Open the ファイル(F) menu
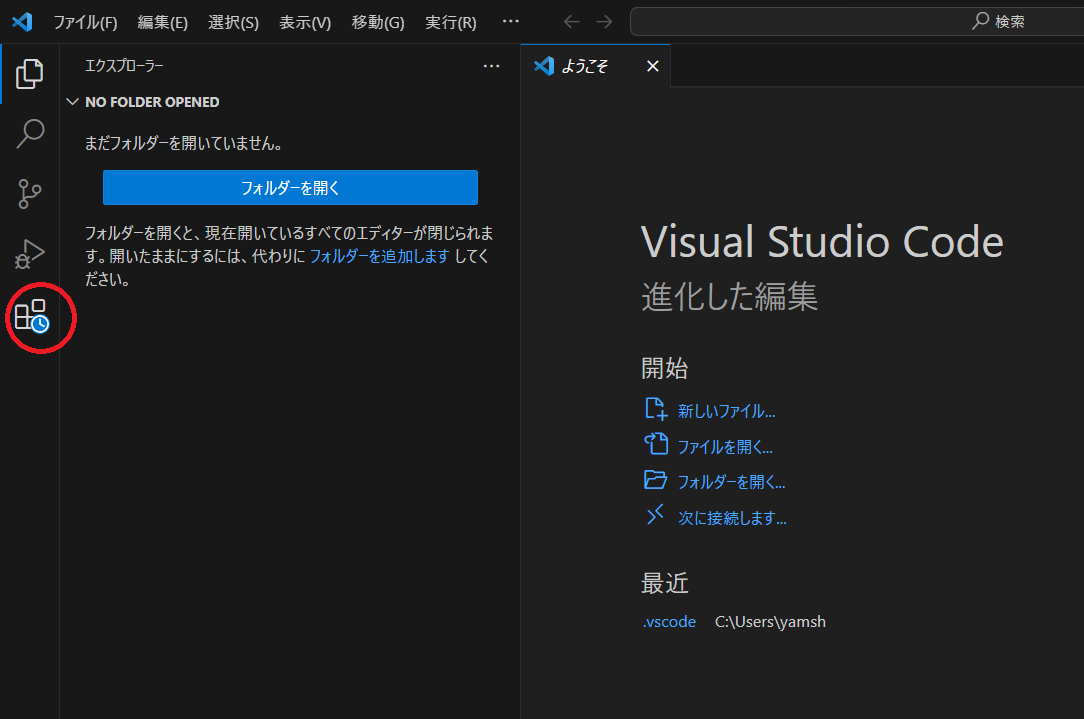 pos(86,22)
